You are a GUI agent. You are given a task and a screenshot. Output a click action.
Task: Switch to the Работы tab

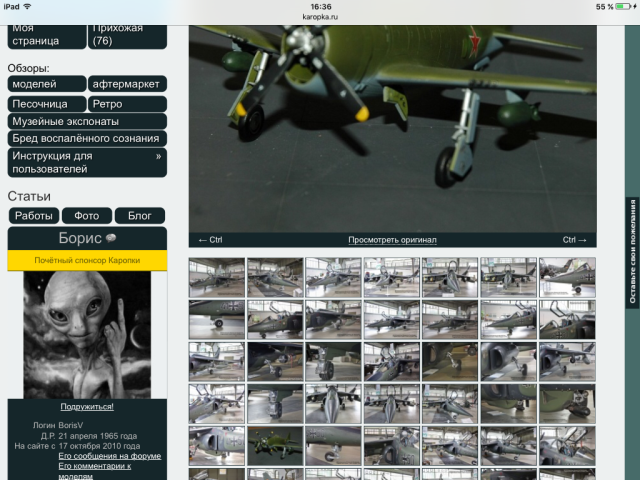pos(33,216)
